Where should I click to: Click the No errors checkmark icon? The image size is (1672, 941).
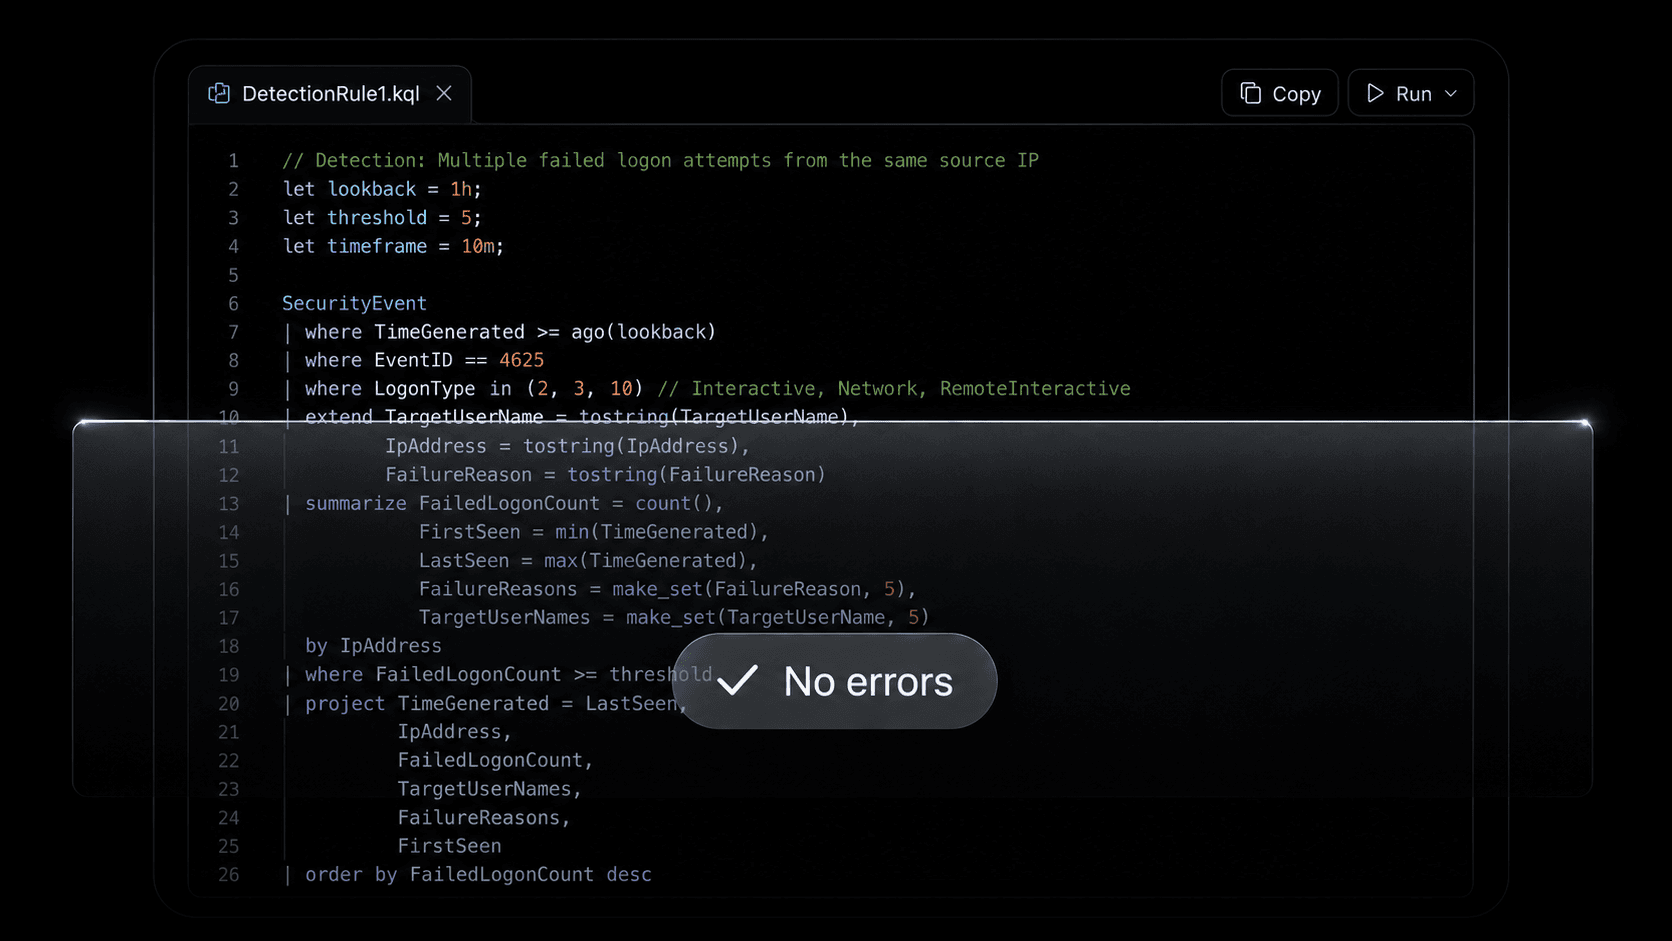[737, 680]
